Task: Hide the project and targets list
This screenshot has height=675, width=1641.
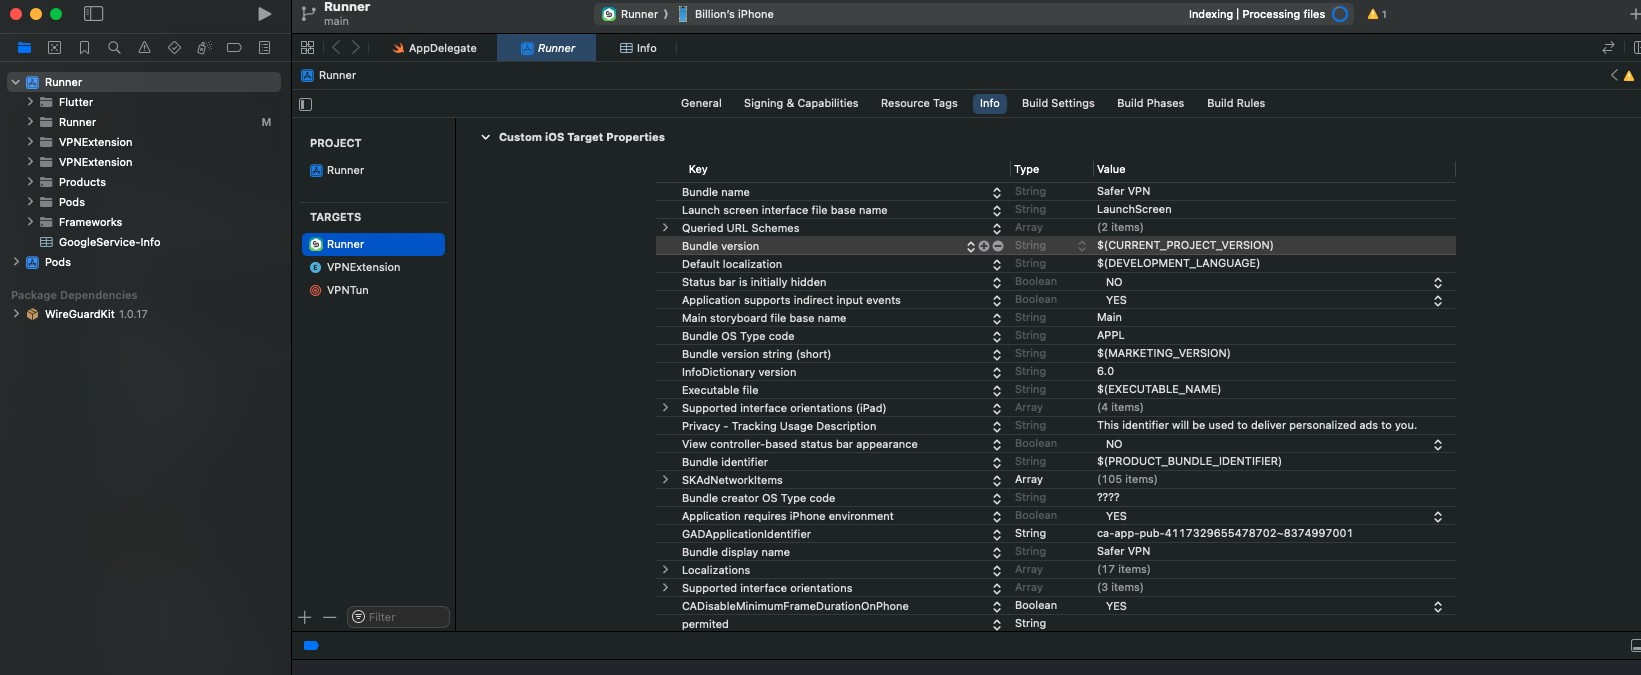Action: [x=306, y=104]
